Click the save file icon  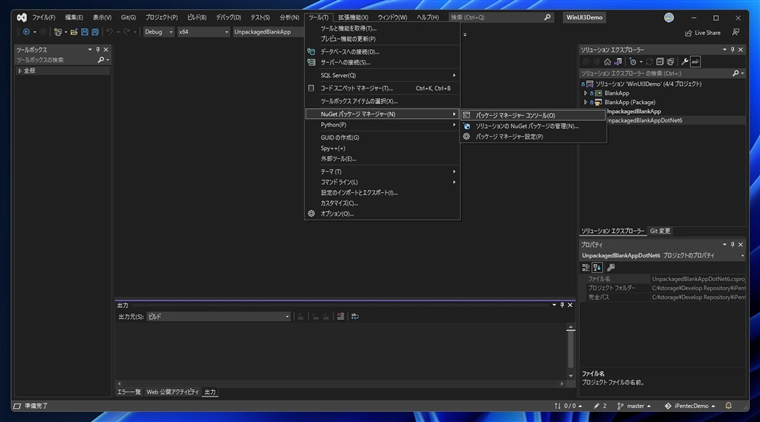[85, 32]
